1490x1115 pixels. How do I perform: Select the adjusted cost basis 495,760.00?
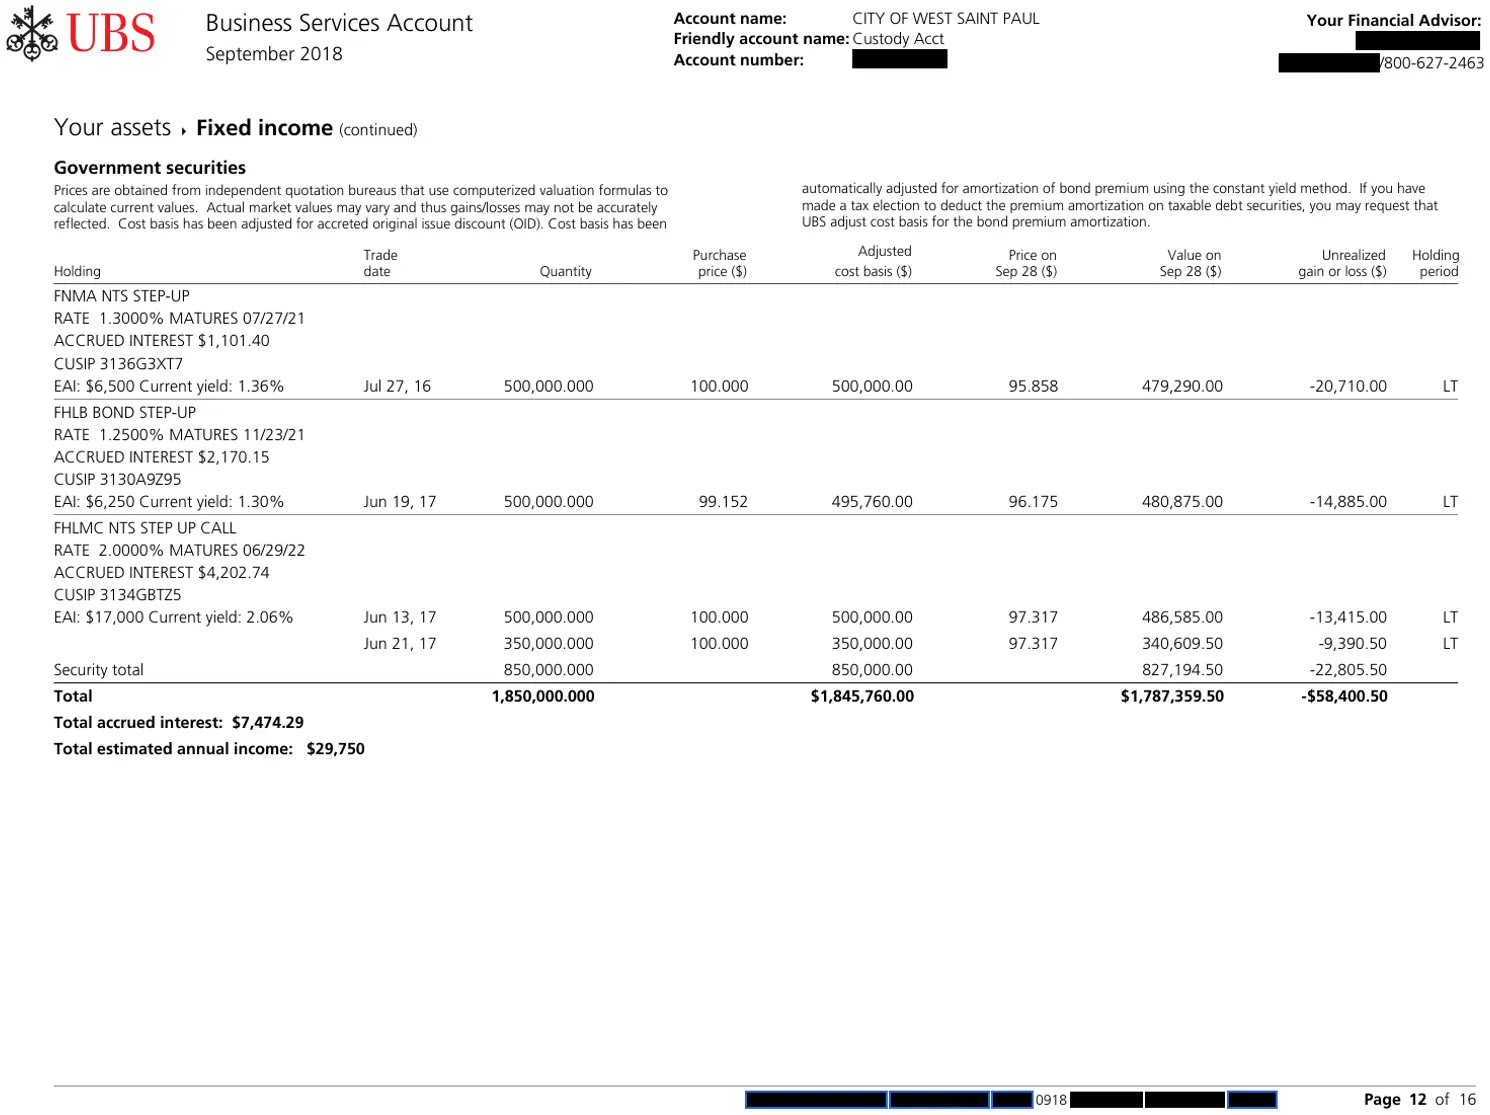point(872,502)
